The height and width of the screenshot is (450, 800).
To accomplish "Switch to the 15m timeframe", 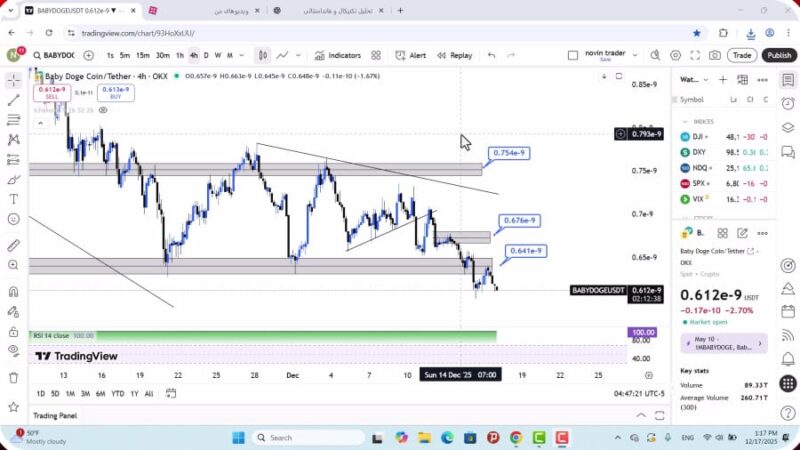I will click(143, 55).
